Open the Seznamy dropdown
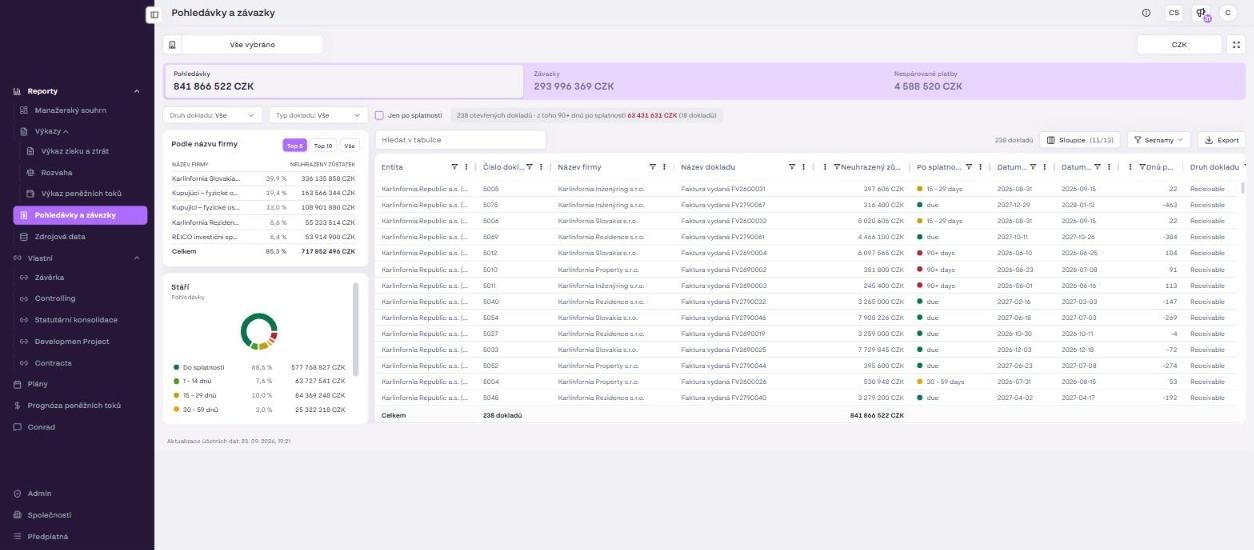1254x550 pixels. (x=1159, y=140)
